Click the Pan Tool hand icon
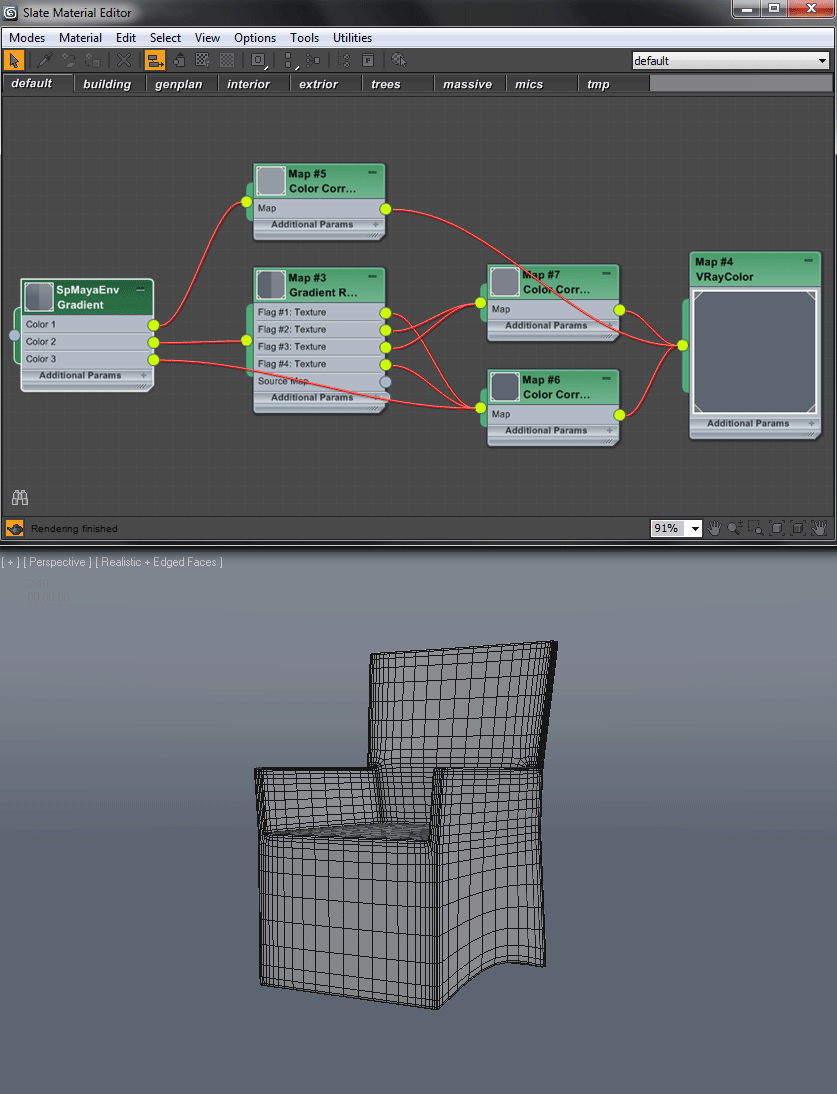 (715, 528)
